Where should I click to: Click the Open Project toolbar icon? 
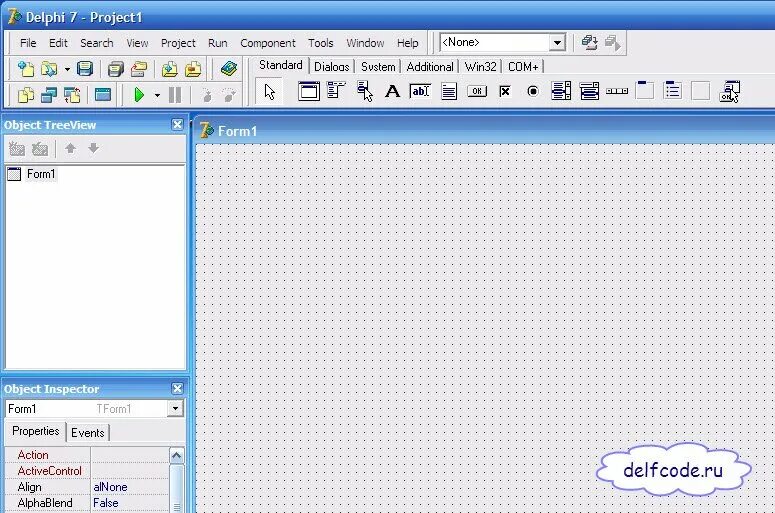[x=139, y=69]
